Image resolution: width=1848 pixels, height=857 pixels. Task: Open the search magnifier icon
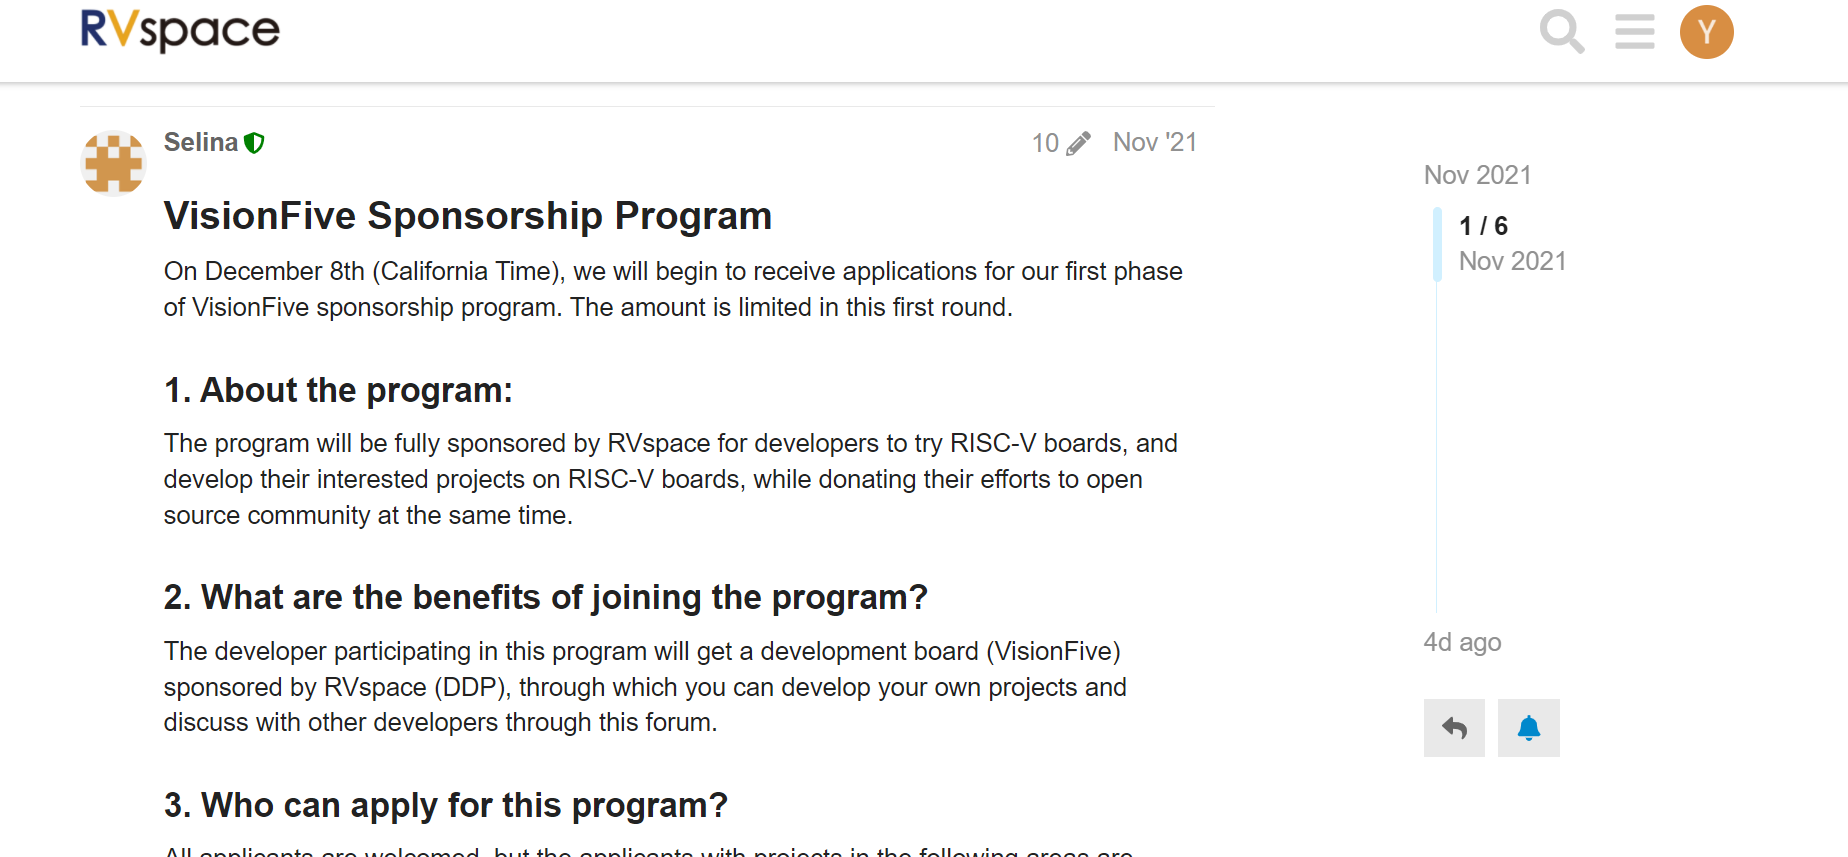pos(1561,32)
